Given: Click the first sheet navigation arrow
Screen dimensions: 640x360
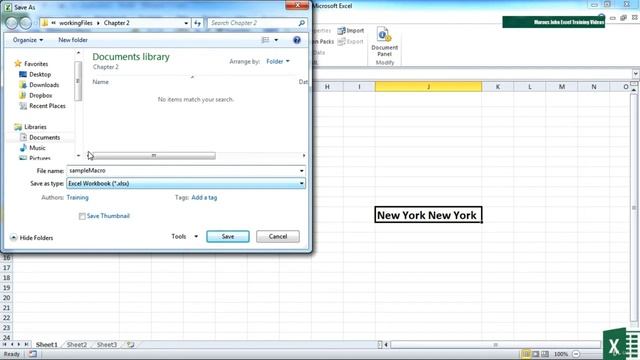Looking at the screenshot, I should 4,344.
